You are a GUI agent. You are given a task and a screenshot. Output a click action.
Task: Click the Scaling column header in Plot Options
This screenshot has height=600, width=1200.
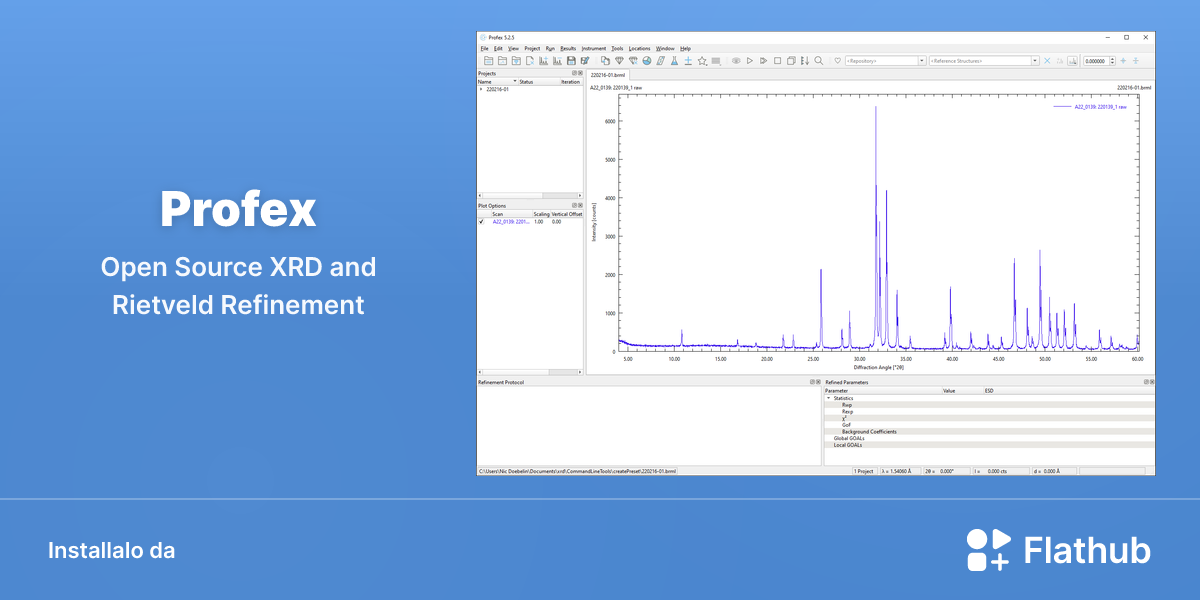[x=541, y=214]
